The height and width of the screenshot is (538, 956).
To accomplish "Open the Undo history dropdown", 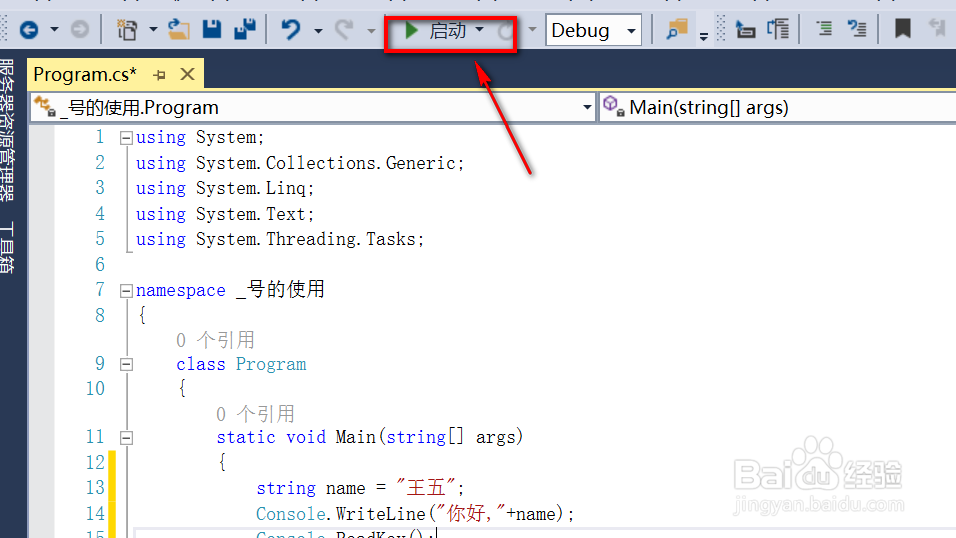I will pyautogui.click(x=318, y=30).
